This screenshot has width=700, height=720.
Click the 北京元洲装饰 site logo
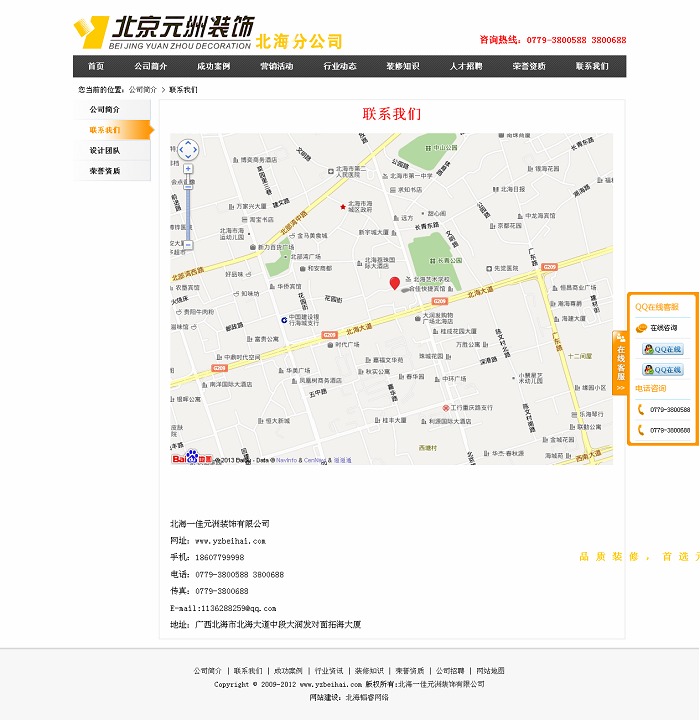[x=164, y=33]
